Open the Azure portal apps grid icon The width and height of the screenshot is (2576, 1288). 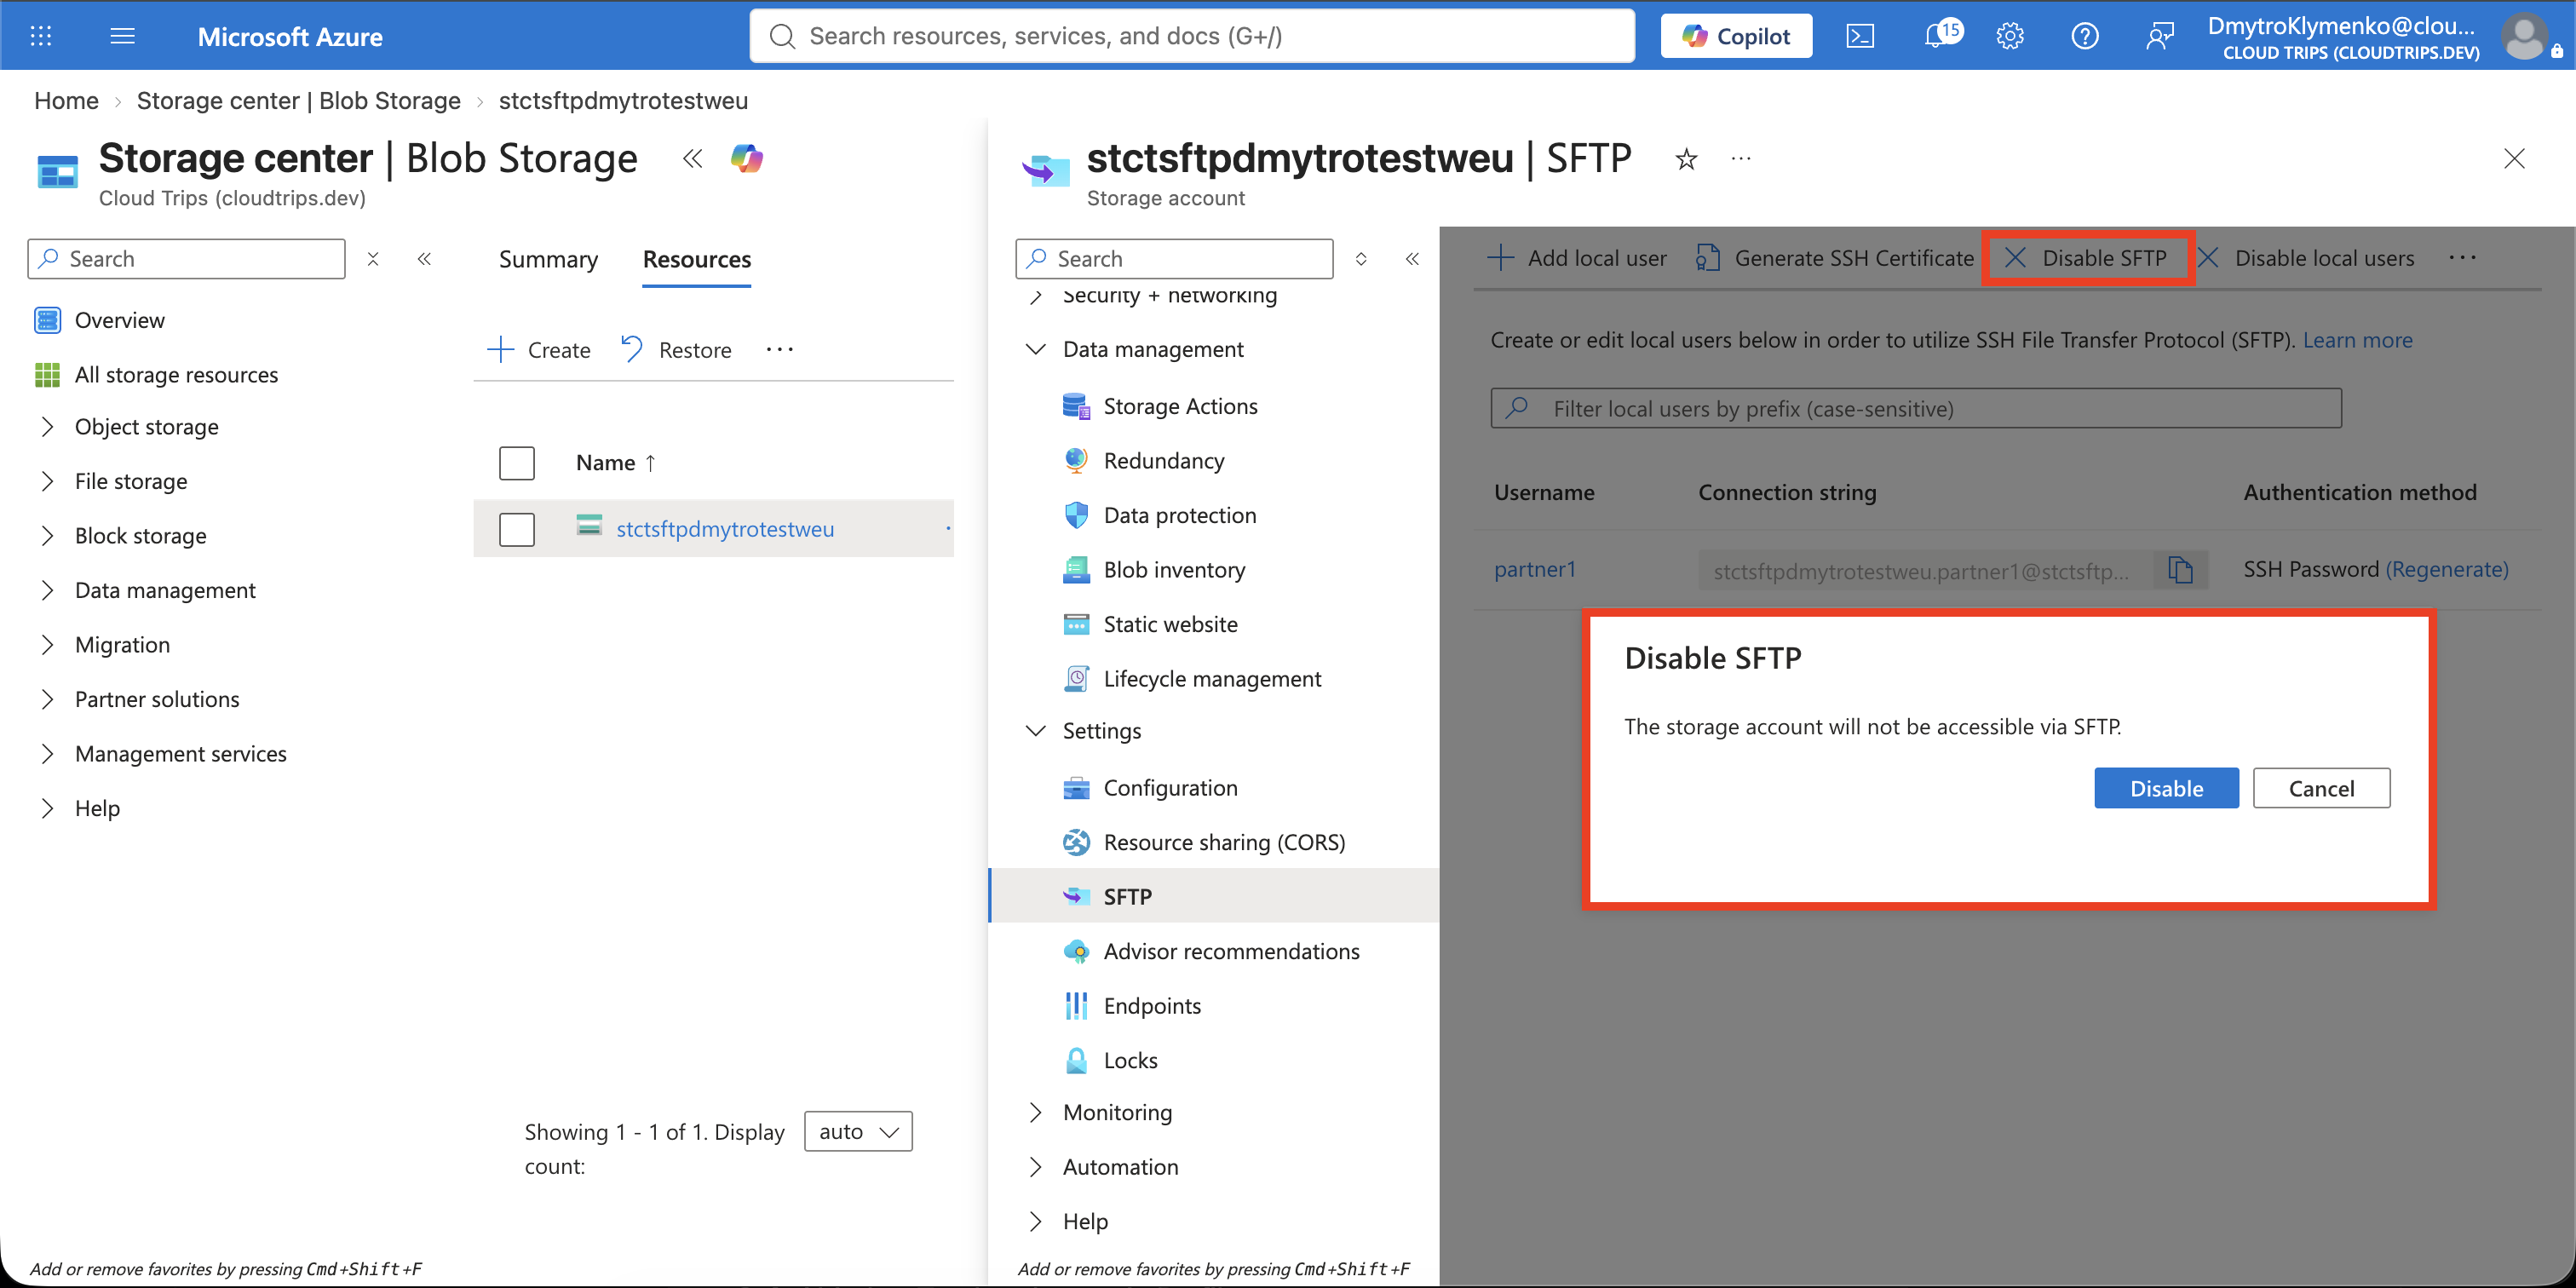(41, 36)
